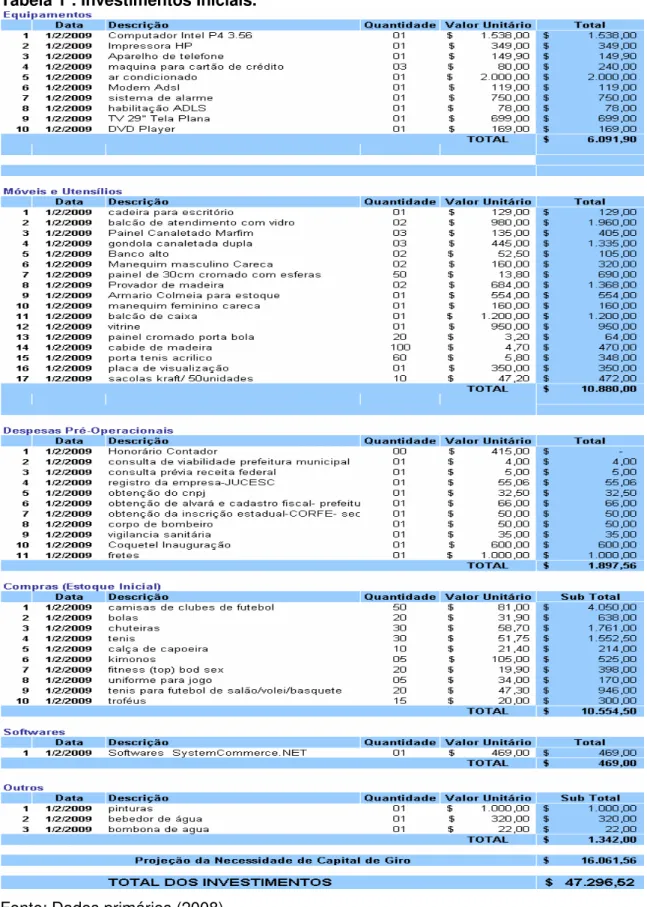Image resolution: width=647 pixels, height=907 pixels.
Task: Click the 'bolas' description cell
Action: pyautogui.click(x=123, y=618)
